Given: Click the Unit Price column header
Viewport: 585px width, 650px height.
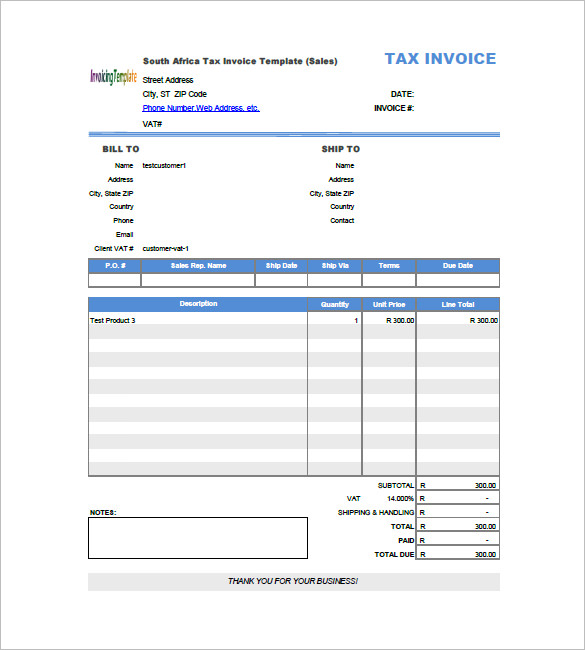Looking at the screenshot, I should (x=389, y=304).
